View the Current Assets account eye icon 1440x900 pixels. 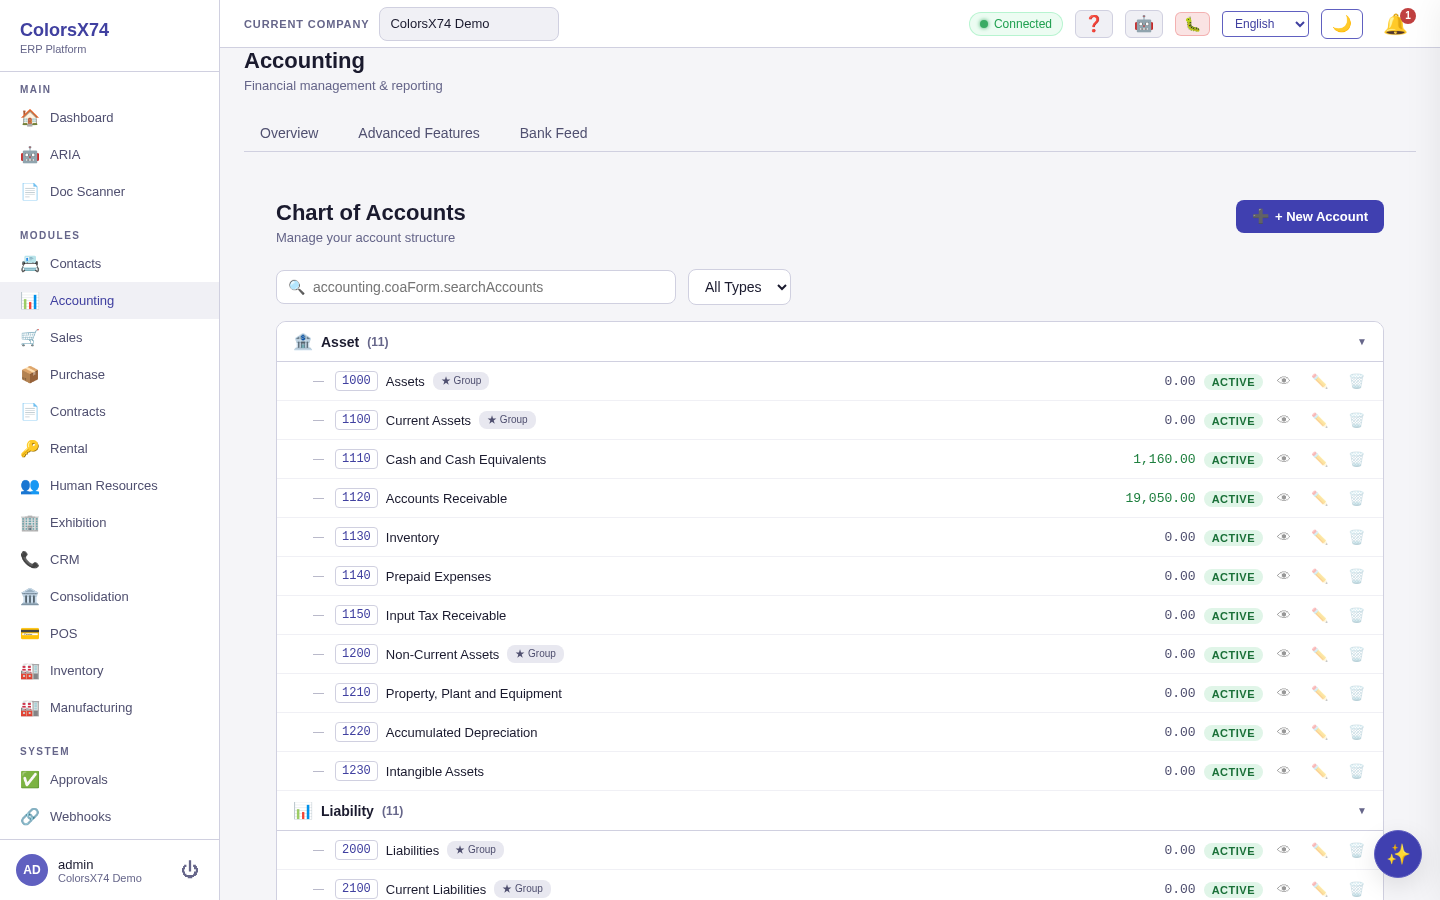tap(1284, 420)
